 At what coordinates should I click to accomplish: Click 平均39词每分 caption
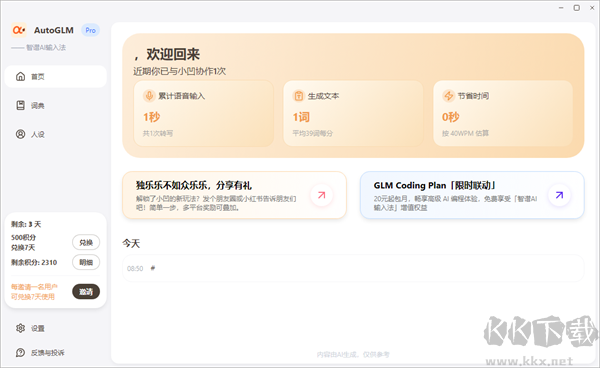click(x=313, y=133)
